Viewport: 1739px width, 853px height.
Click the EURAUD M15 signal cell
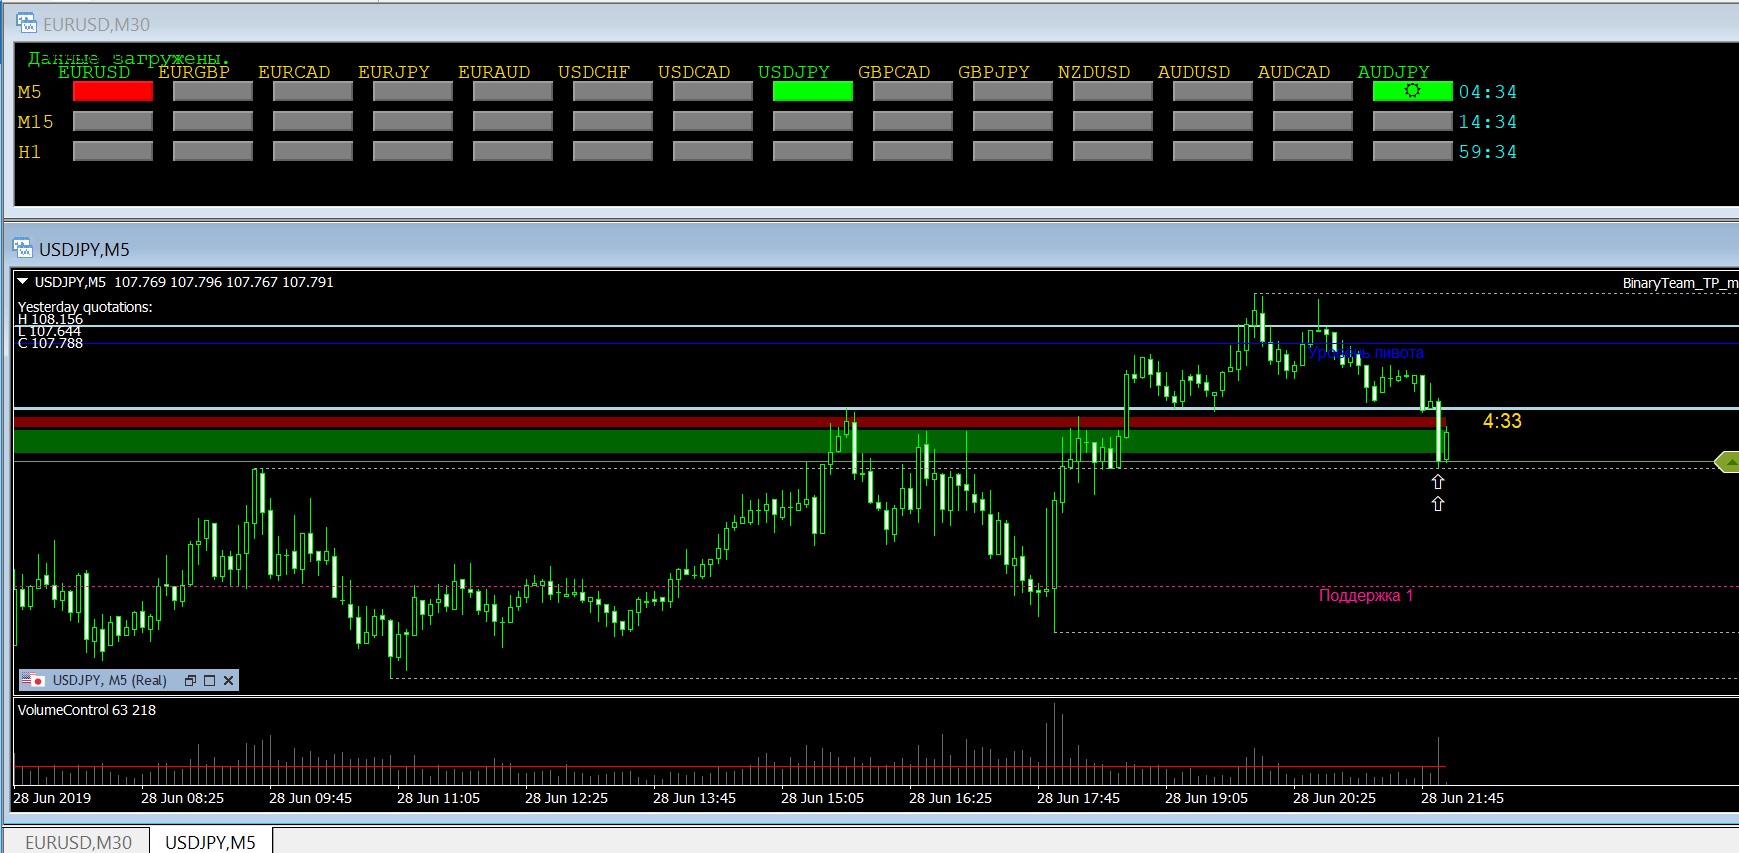pyautogui.click(x=513, y=122)
